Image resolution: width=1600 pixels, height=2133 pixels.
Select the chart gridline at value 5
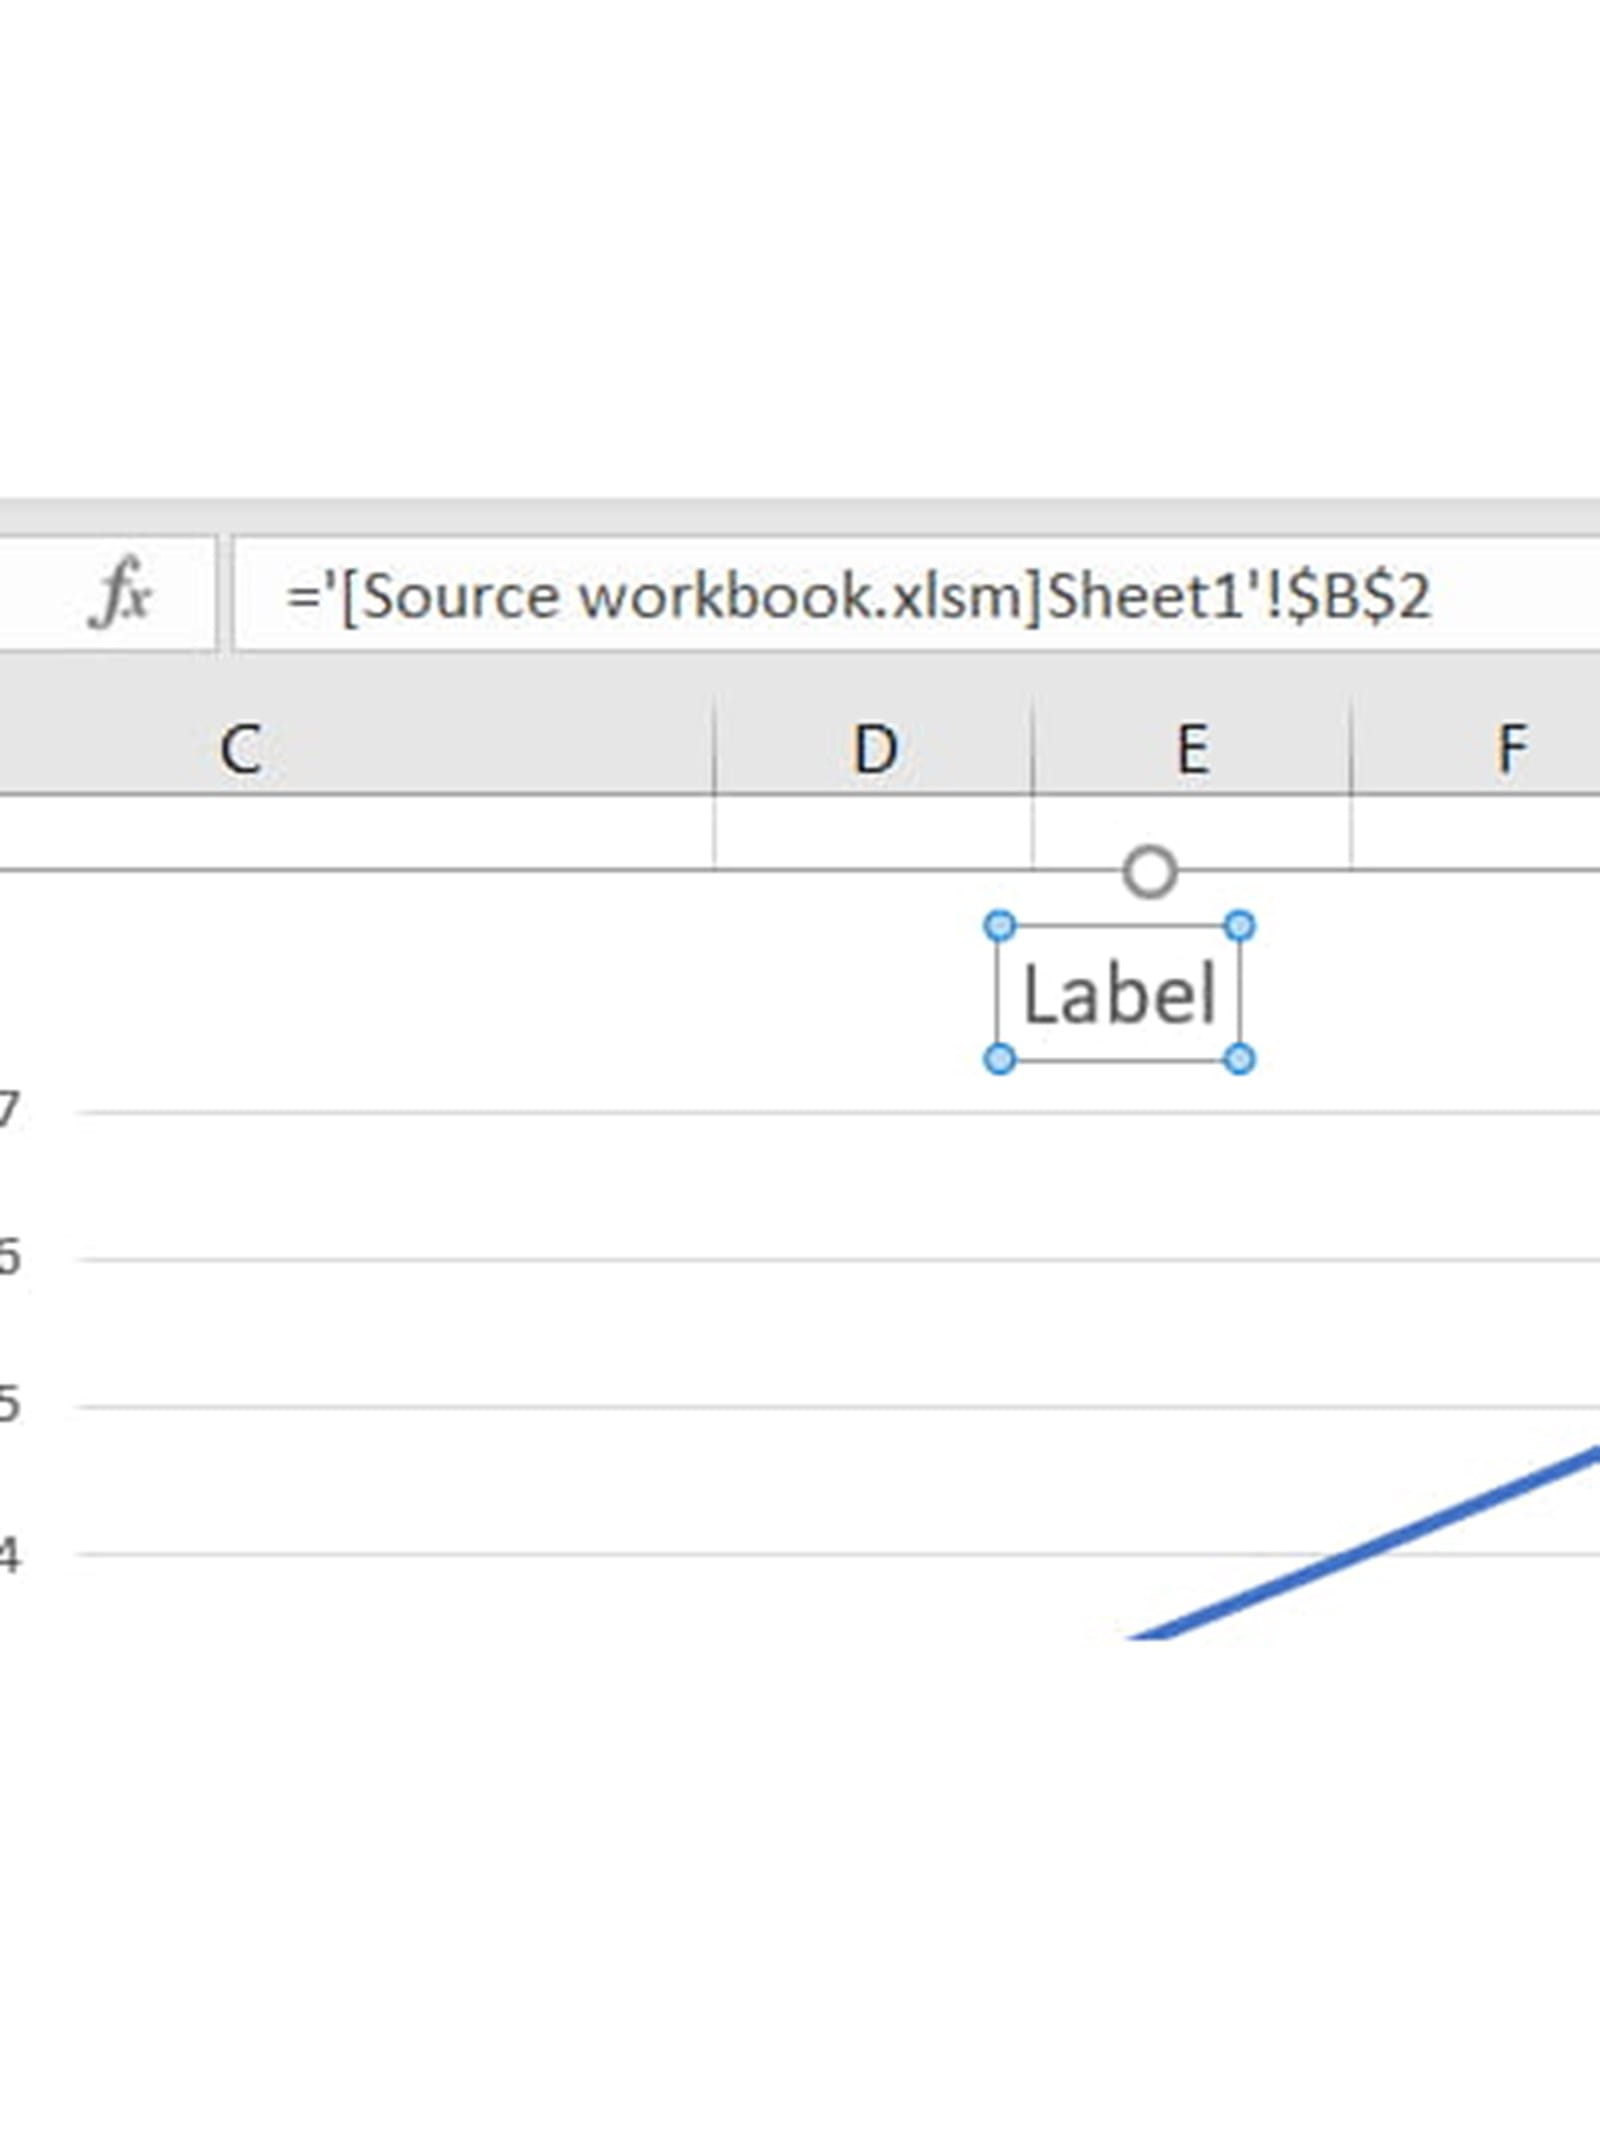point(600,1406)
